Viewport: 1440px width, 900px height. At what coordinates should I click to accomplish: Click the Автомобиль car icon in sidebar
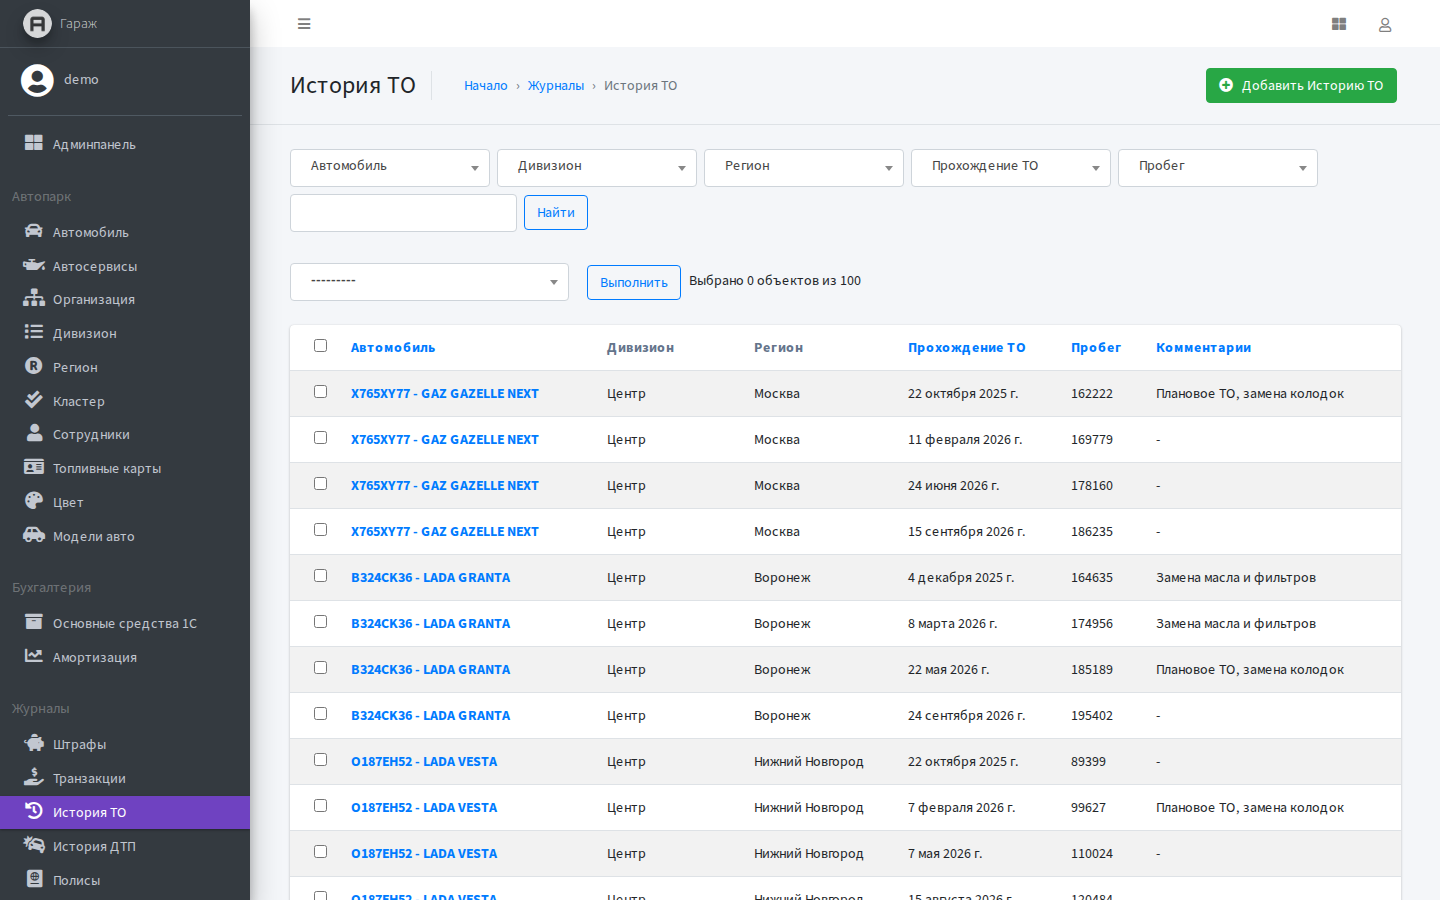tap(34, 231)
